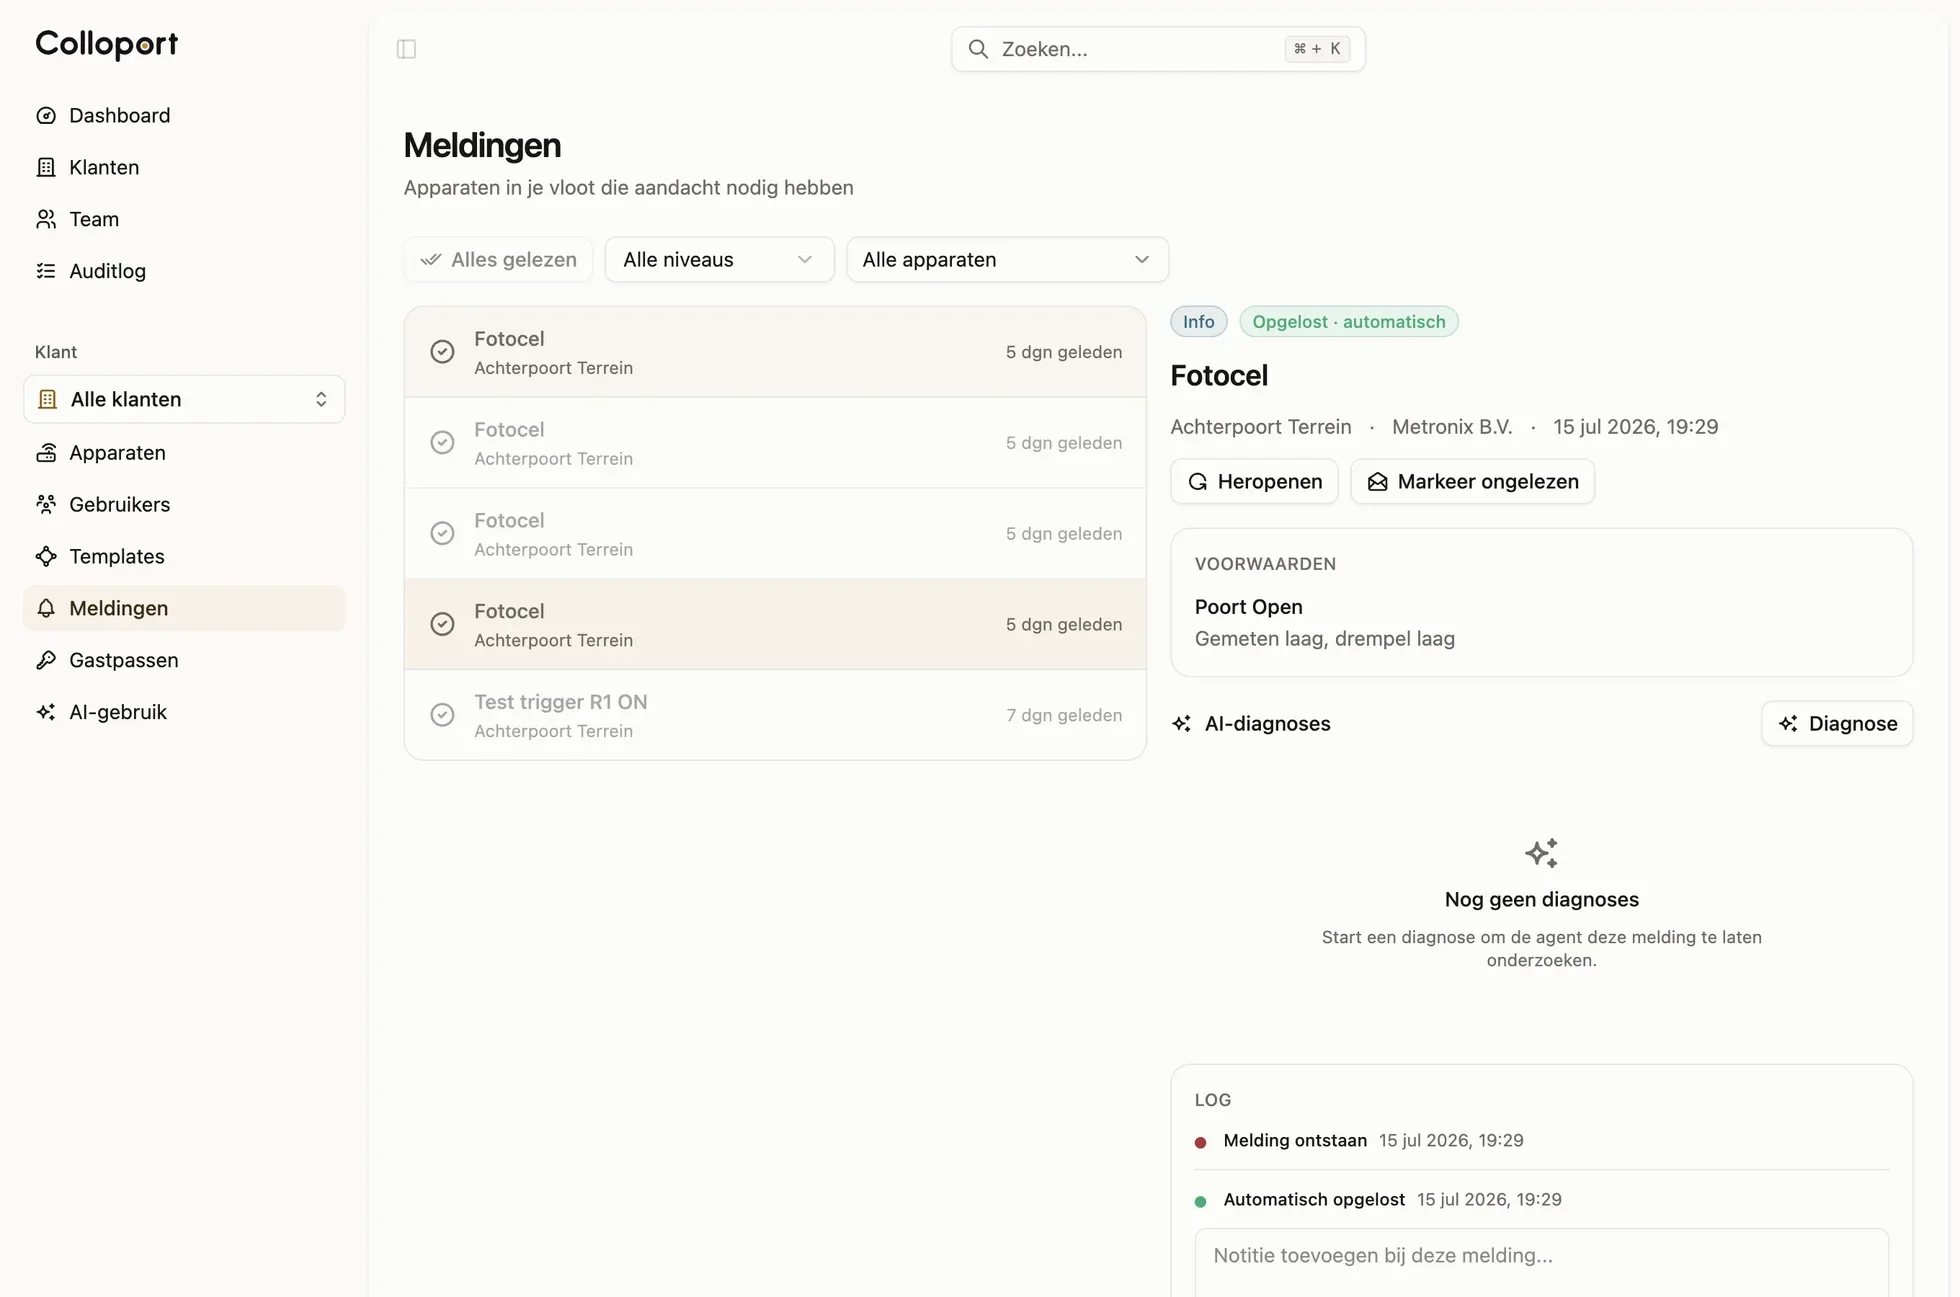
Task: Click the orange building icon in Alle klanten
Action: [x=47, y=400]
